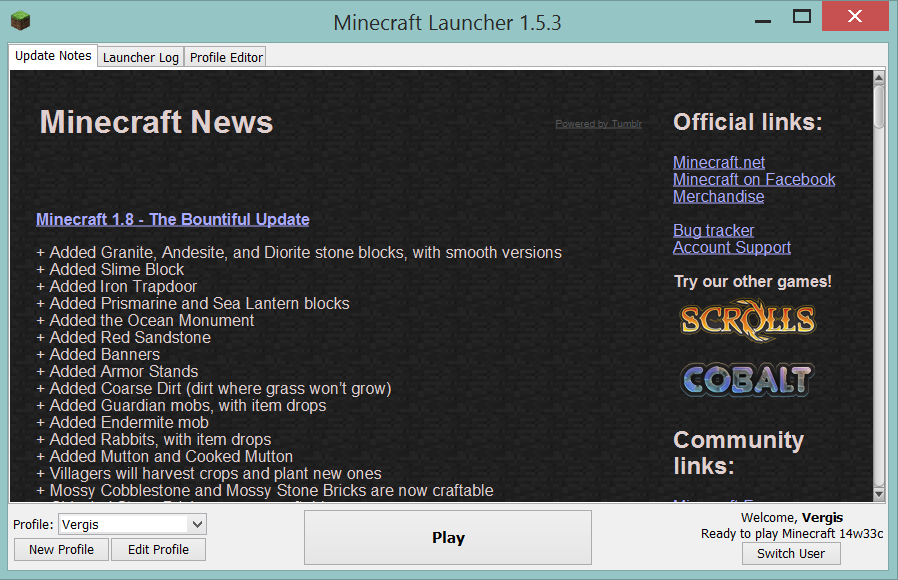Maximize the Minecraft Launcher window

(802, 17)
